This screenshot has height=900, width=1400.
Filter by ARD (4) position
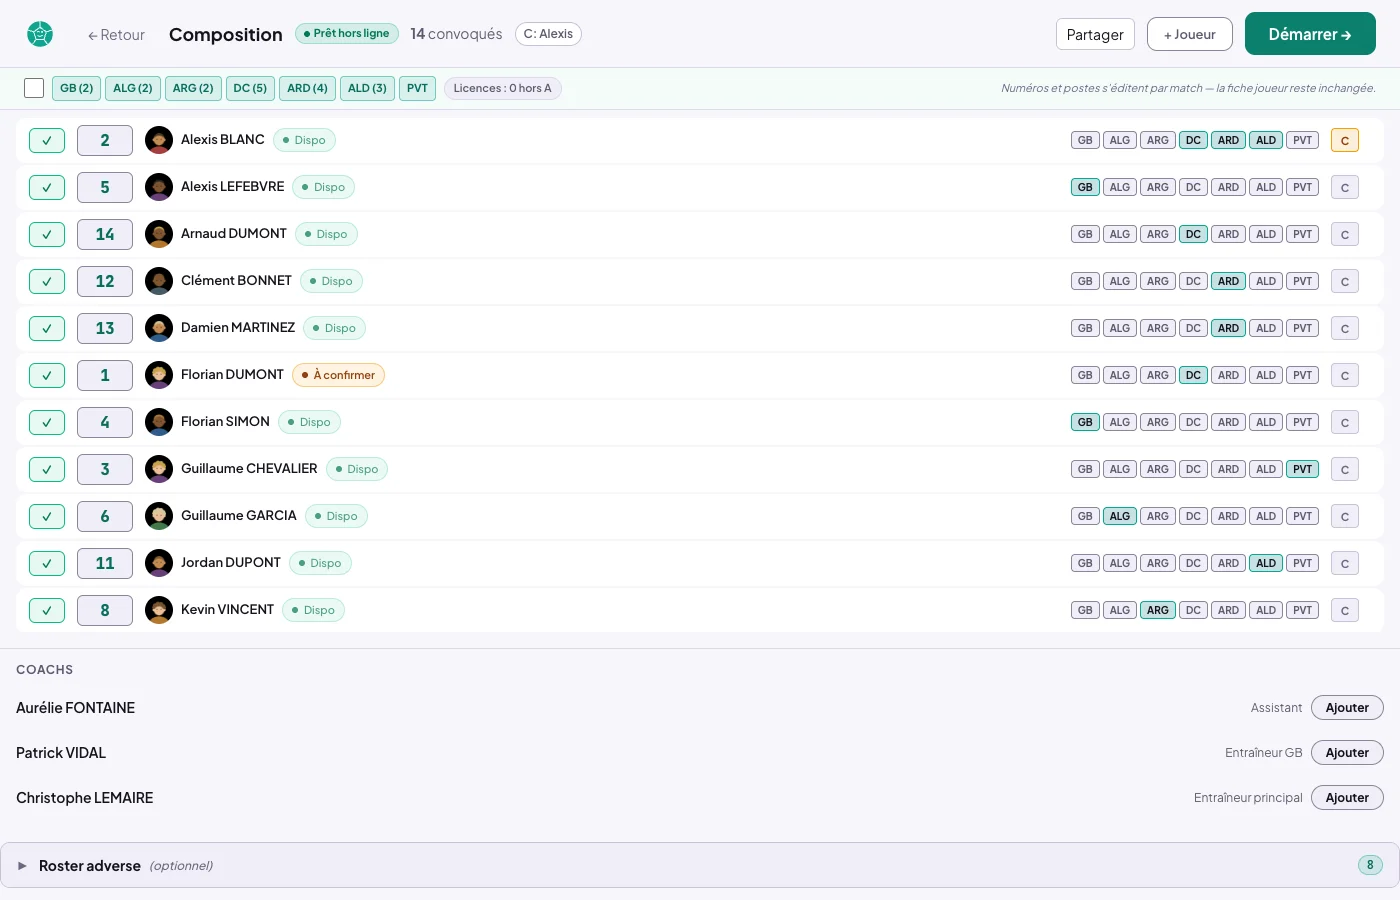coord(307,88)
